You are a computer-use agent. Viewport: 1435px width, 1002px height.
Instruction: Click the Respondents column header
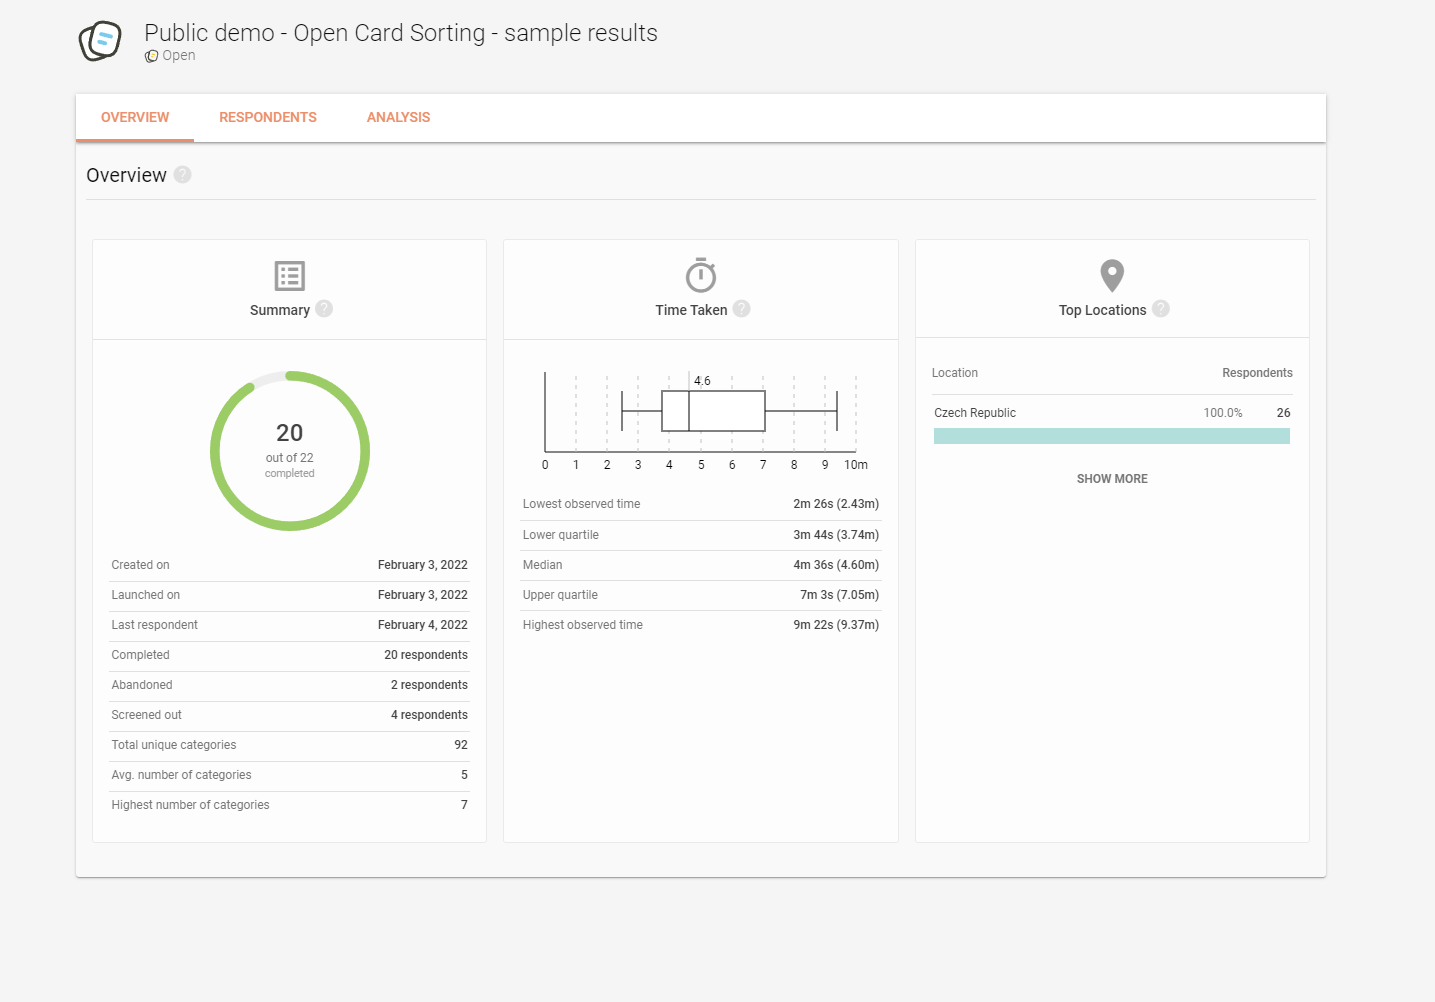tap(1257, 373)
